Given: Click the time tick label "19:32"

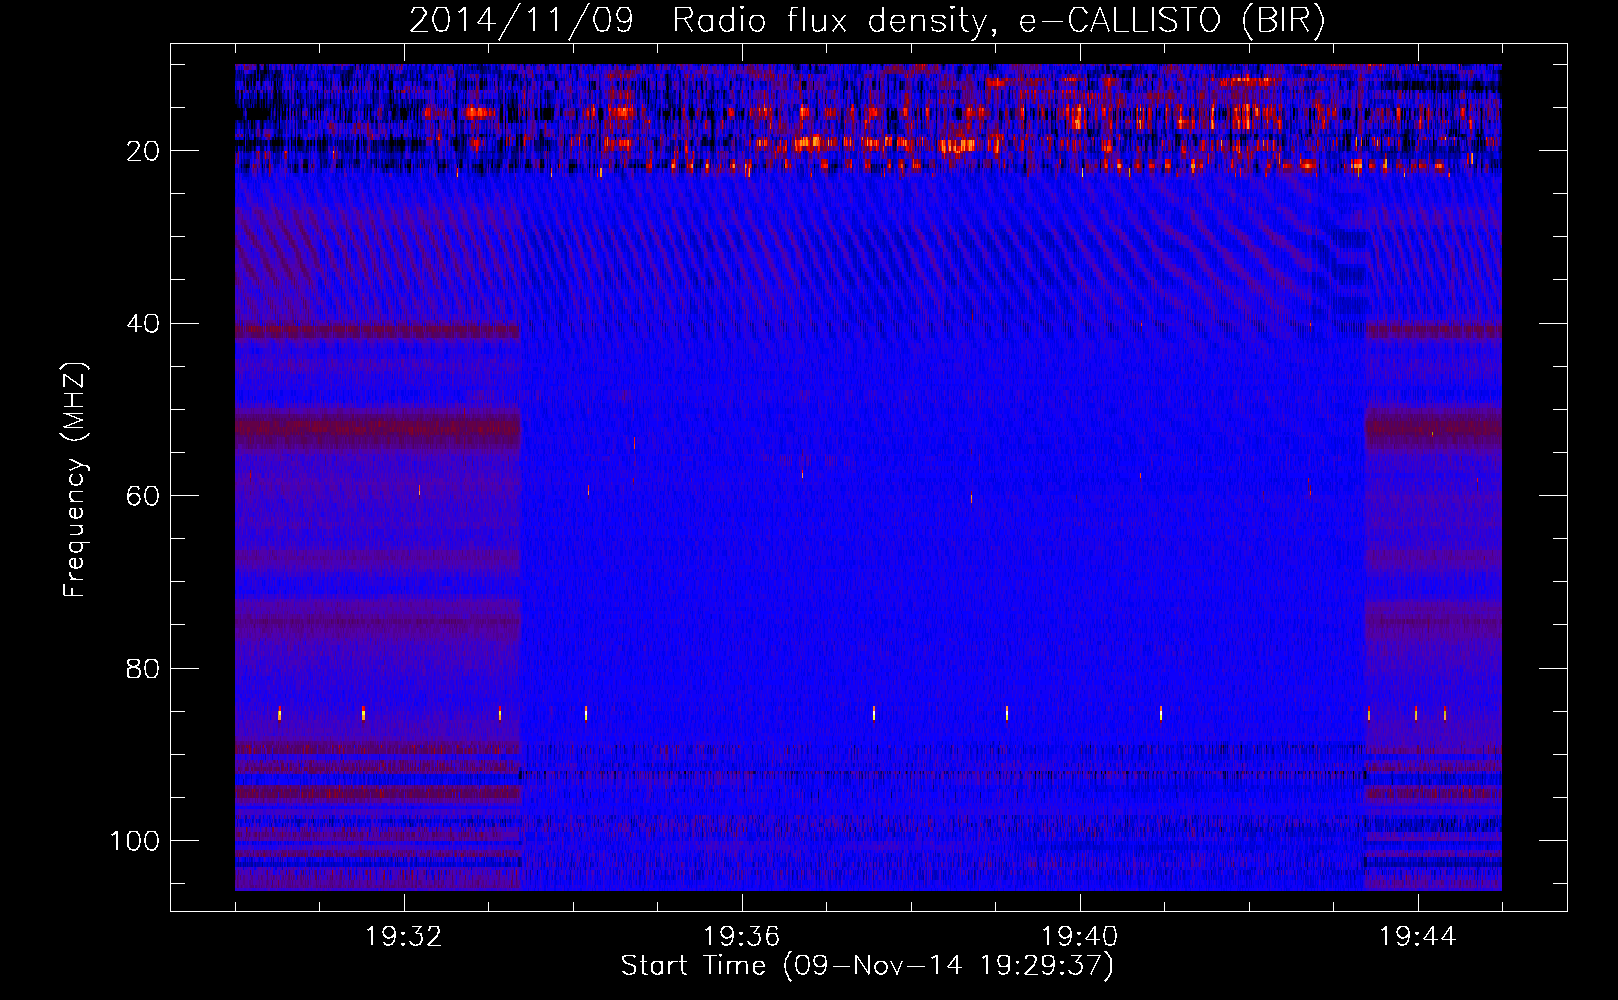Looking at the screenshot, I should coord(404,937).
